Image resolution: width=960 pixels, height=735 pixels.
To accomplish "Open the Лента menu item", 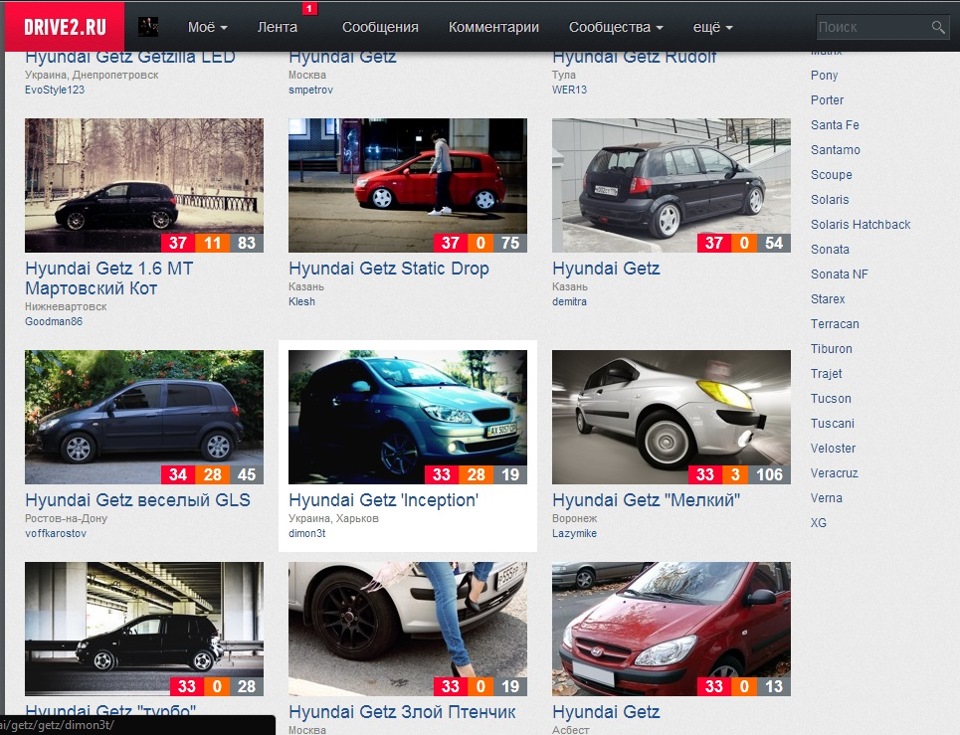I will 277,27.
